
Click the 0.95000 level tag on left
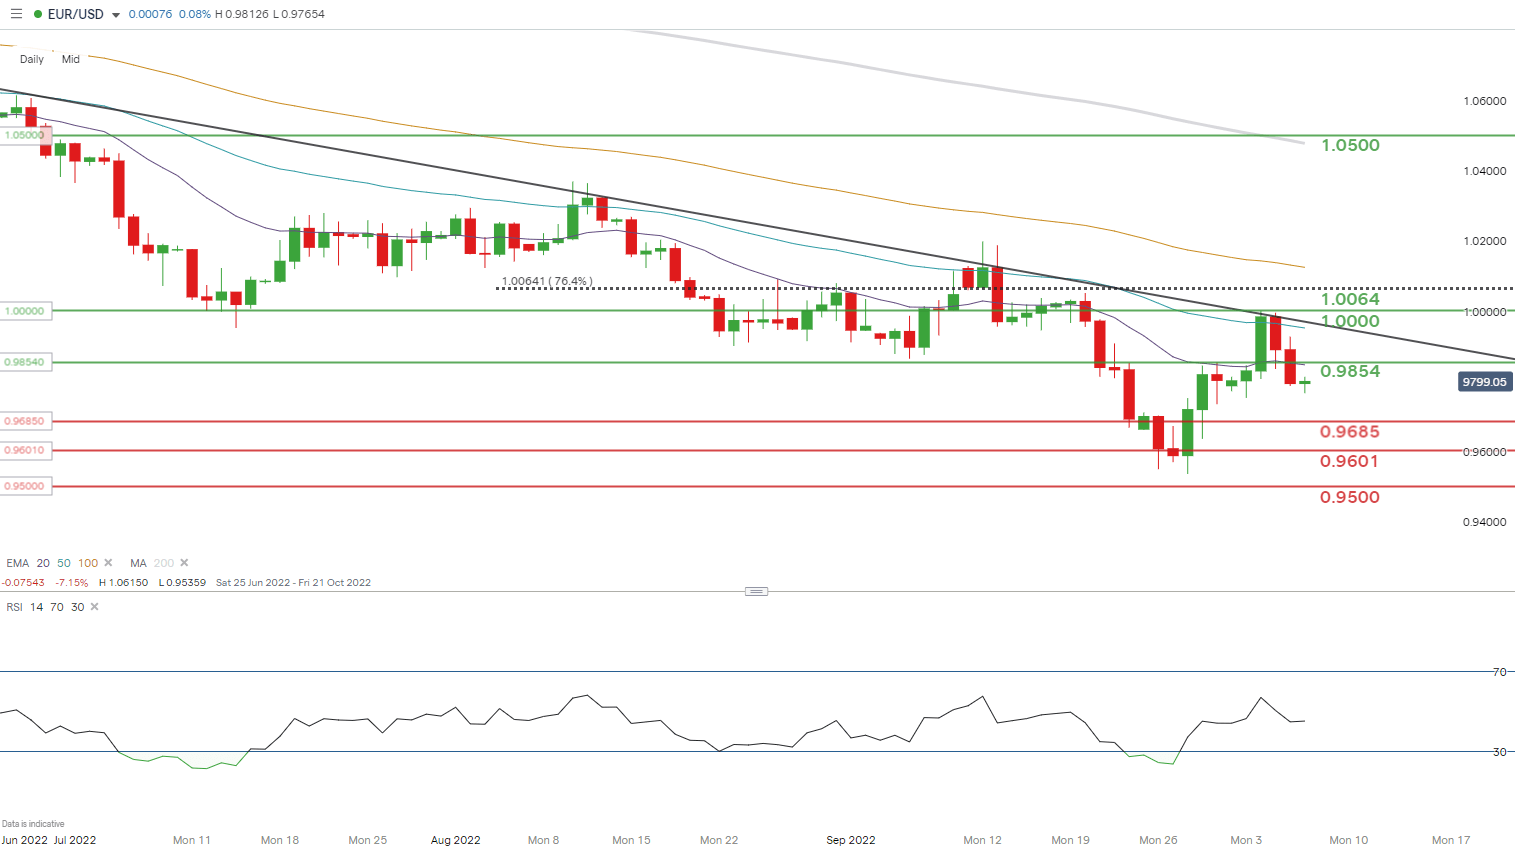point(25,486)
